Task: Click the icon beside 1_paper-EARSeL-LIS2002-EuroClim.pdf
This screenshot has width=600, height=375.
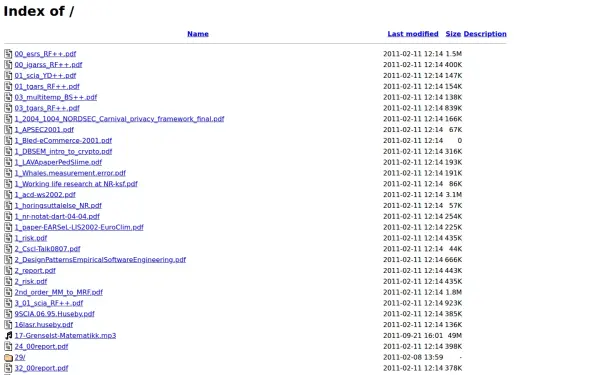Action: (8, 227)
